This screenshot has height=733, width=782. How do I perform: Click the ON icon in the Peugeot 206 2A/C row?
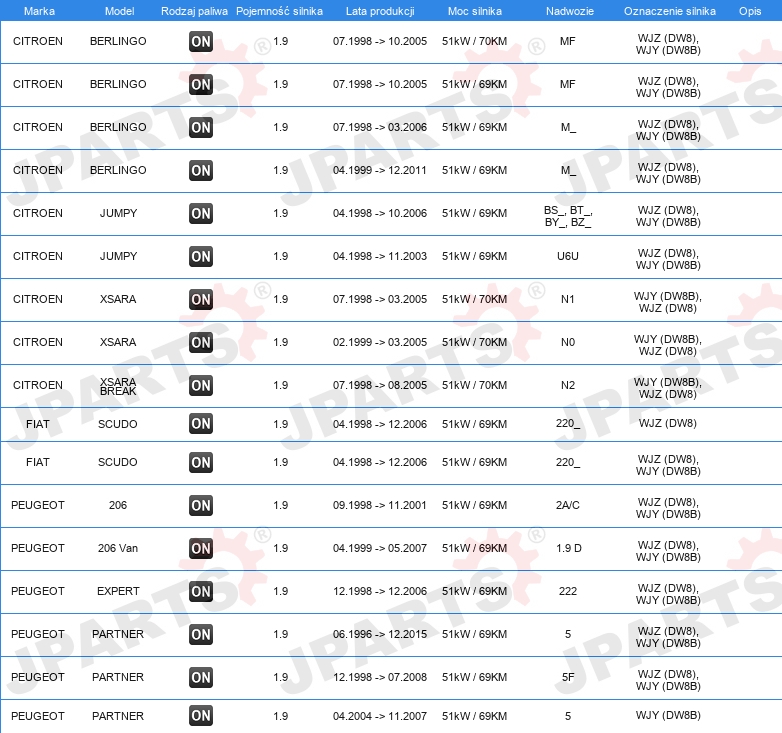[x=201, y=505]
